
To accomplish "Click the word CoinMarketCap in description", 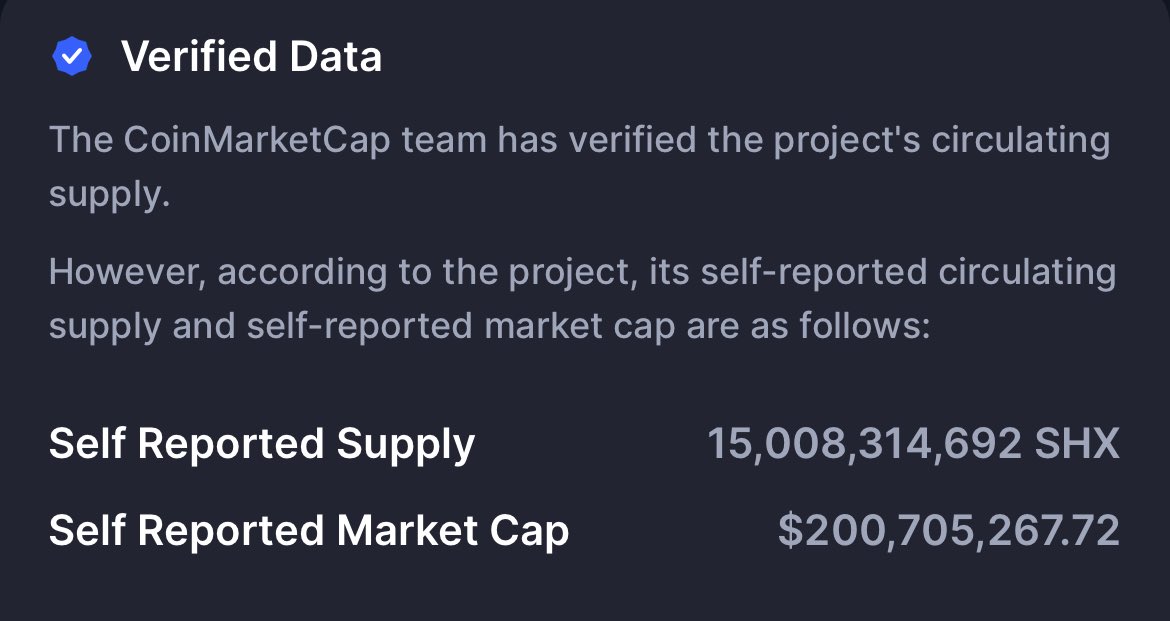I will coord(257,141).
